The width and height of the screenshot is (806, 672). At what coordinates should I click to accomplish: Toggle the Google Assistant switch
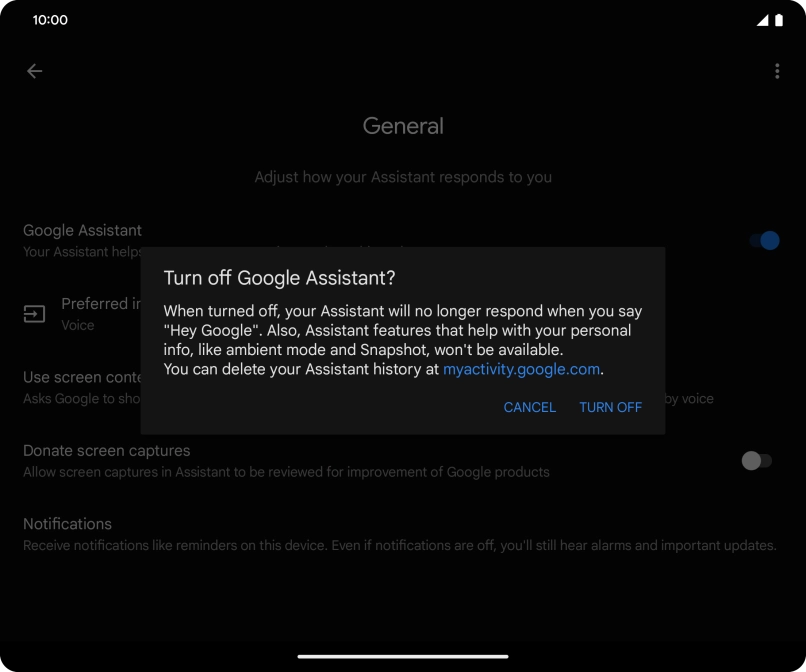763,241
